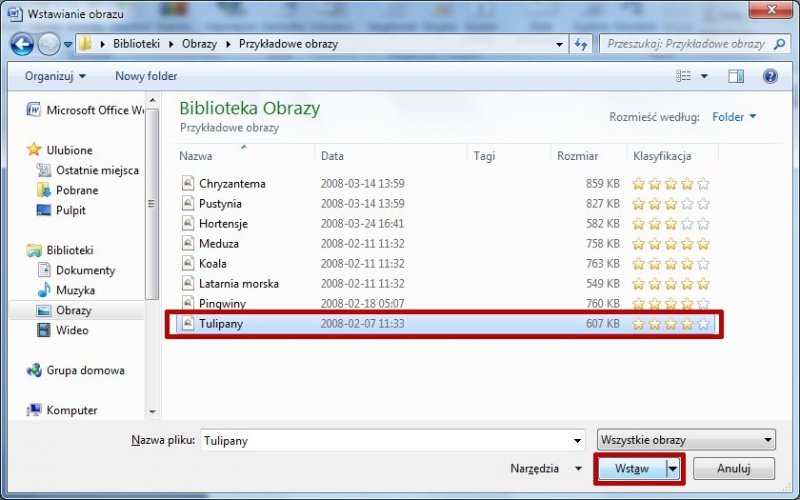Select Grupa domowa in sidebar
The image size is (800, 500).
[85, 370]
